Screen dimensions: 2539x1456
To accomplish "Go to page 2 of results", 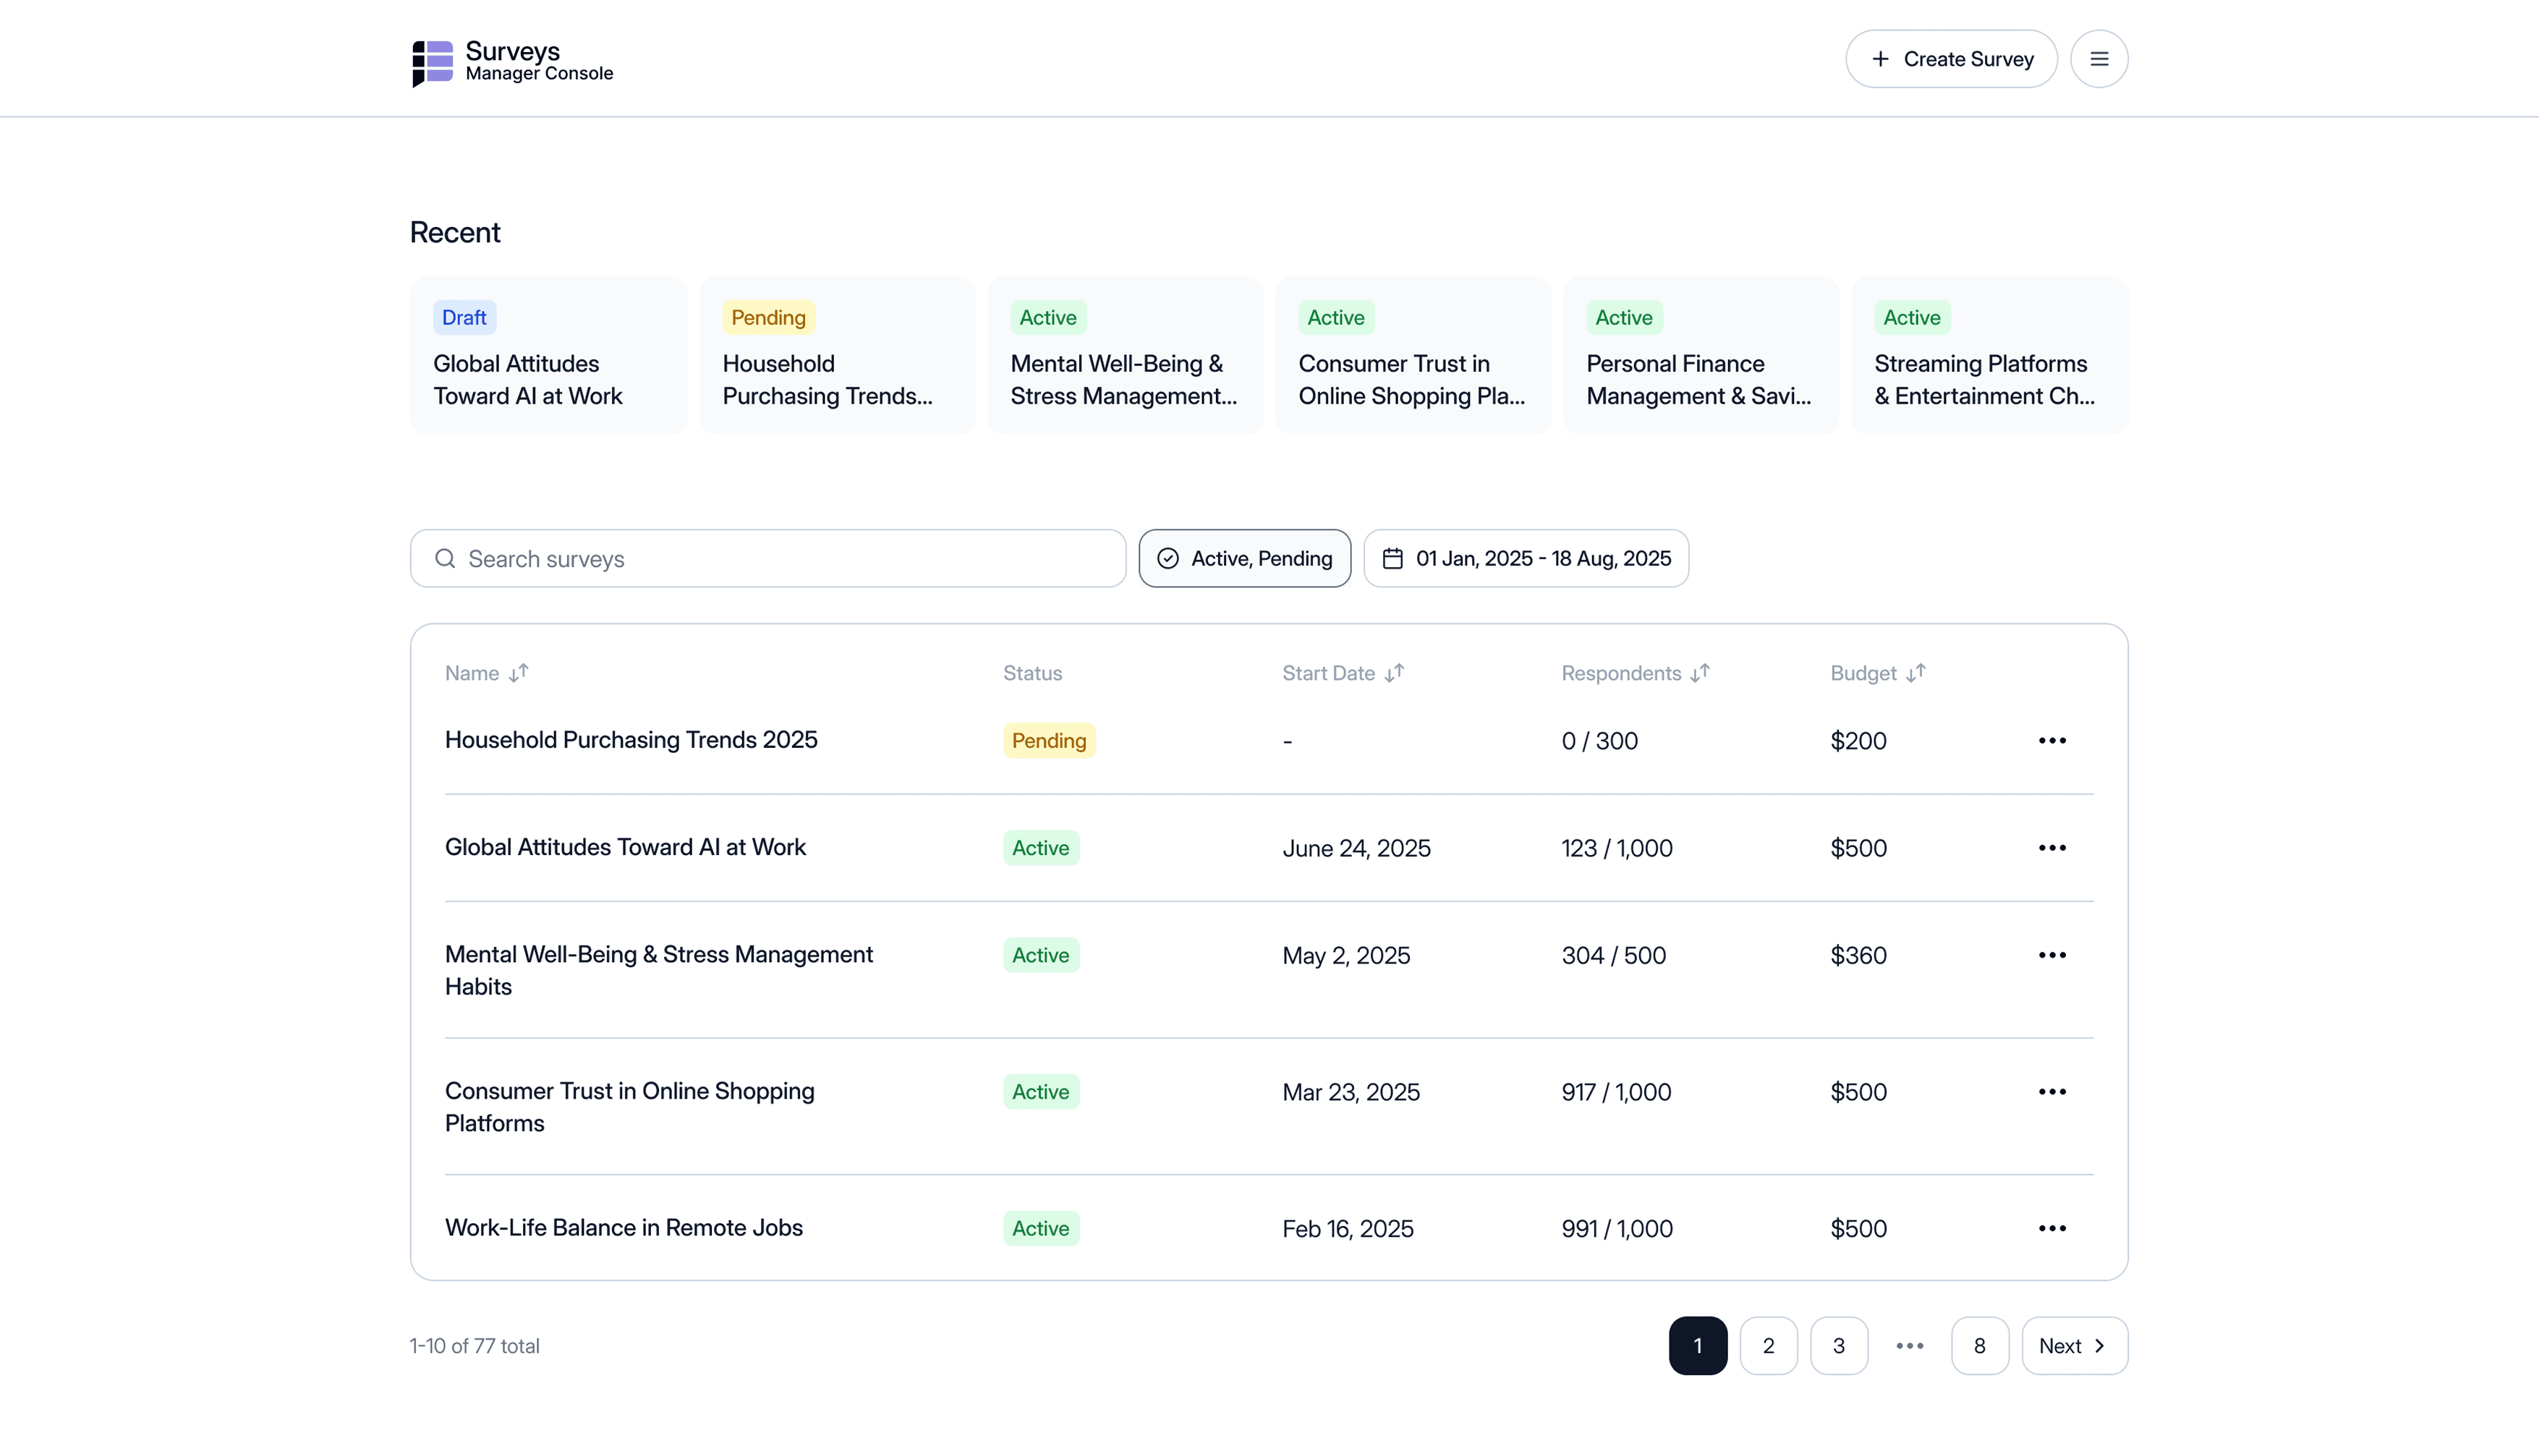I will pyautogui.click(x=1767, y=1346).
